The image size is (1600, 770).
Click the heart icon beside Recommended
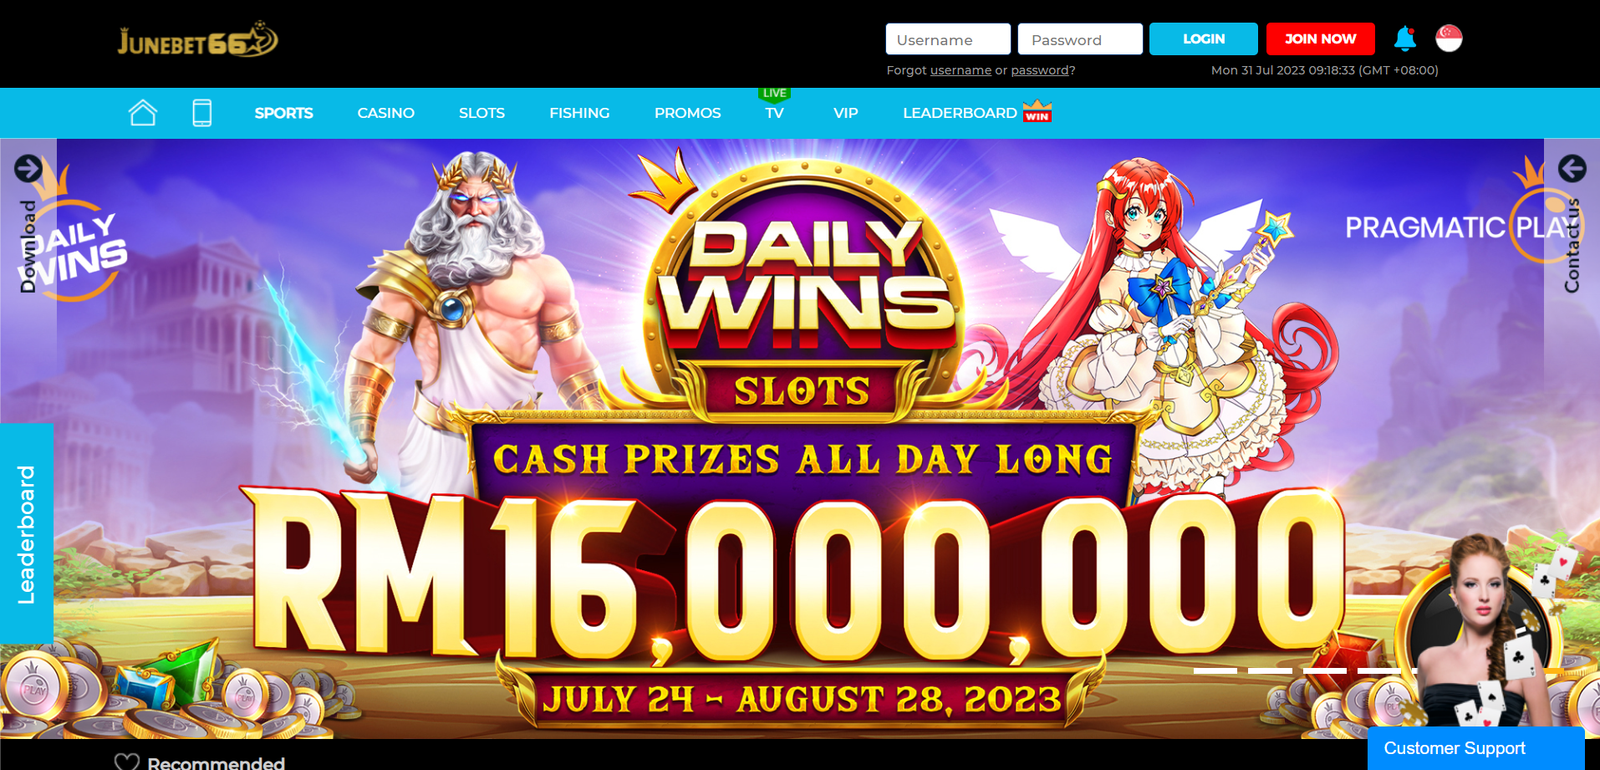[x=127, y=762]
